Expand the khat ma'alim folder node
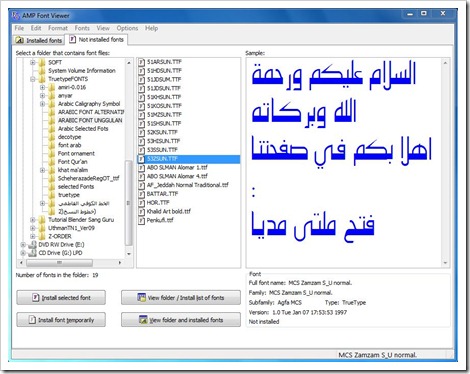 pyautogui.click(x=42, y=170)
